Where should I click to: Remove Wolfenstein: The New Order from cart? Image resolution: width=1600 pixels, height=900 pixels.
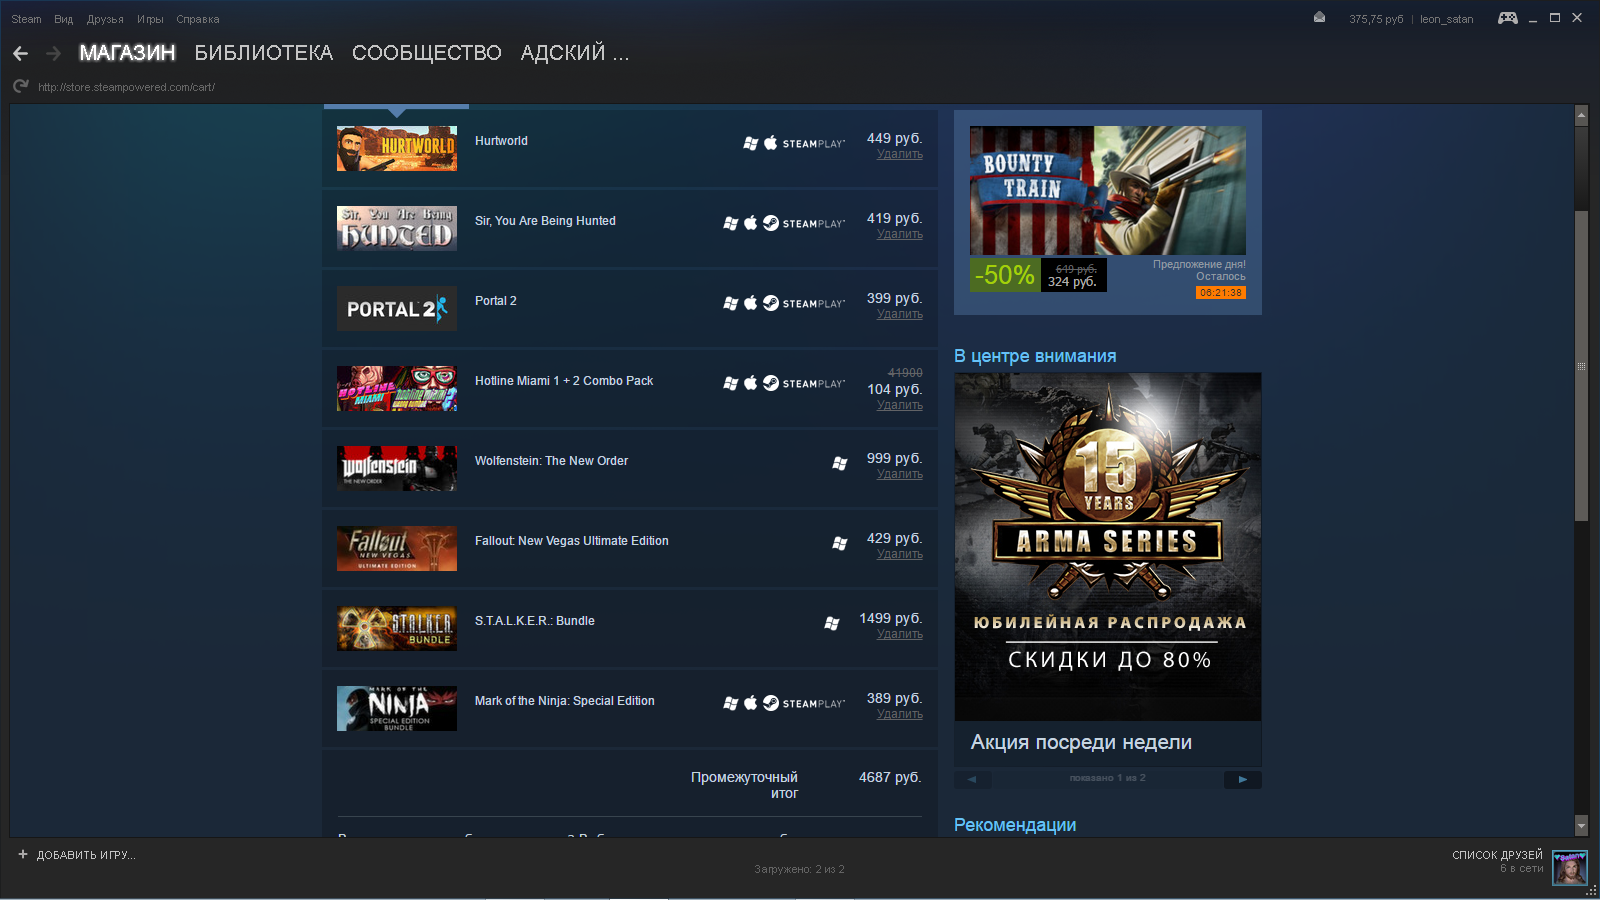click(900, 474)
